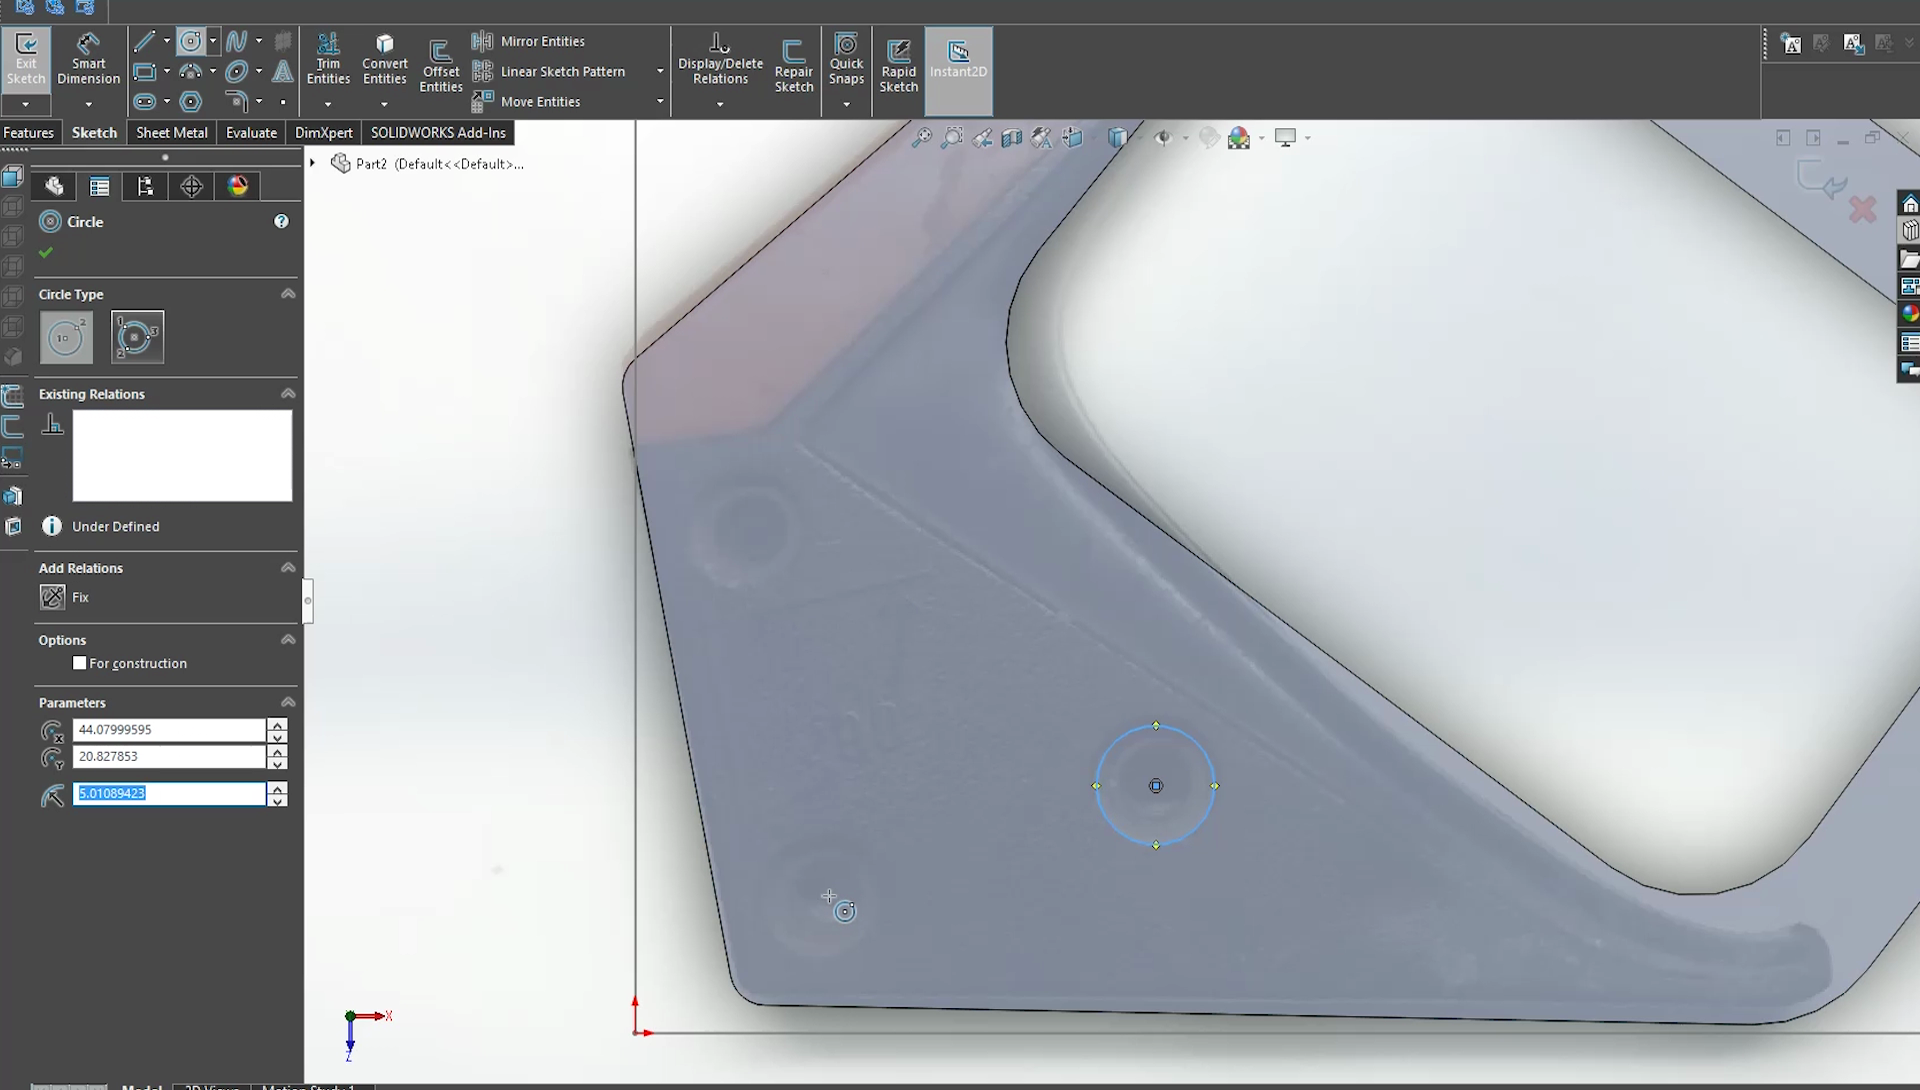
Task: Confirm the circle with the green checkmark
Action: pos(45,253)
